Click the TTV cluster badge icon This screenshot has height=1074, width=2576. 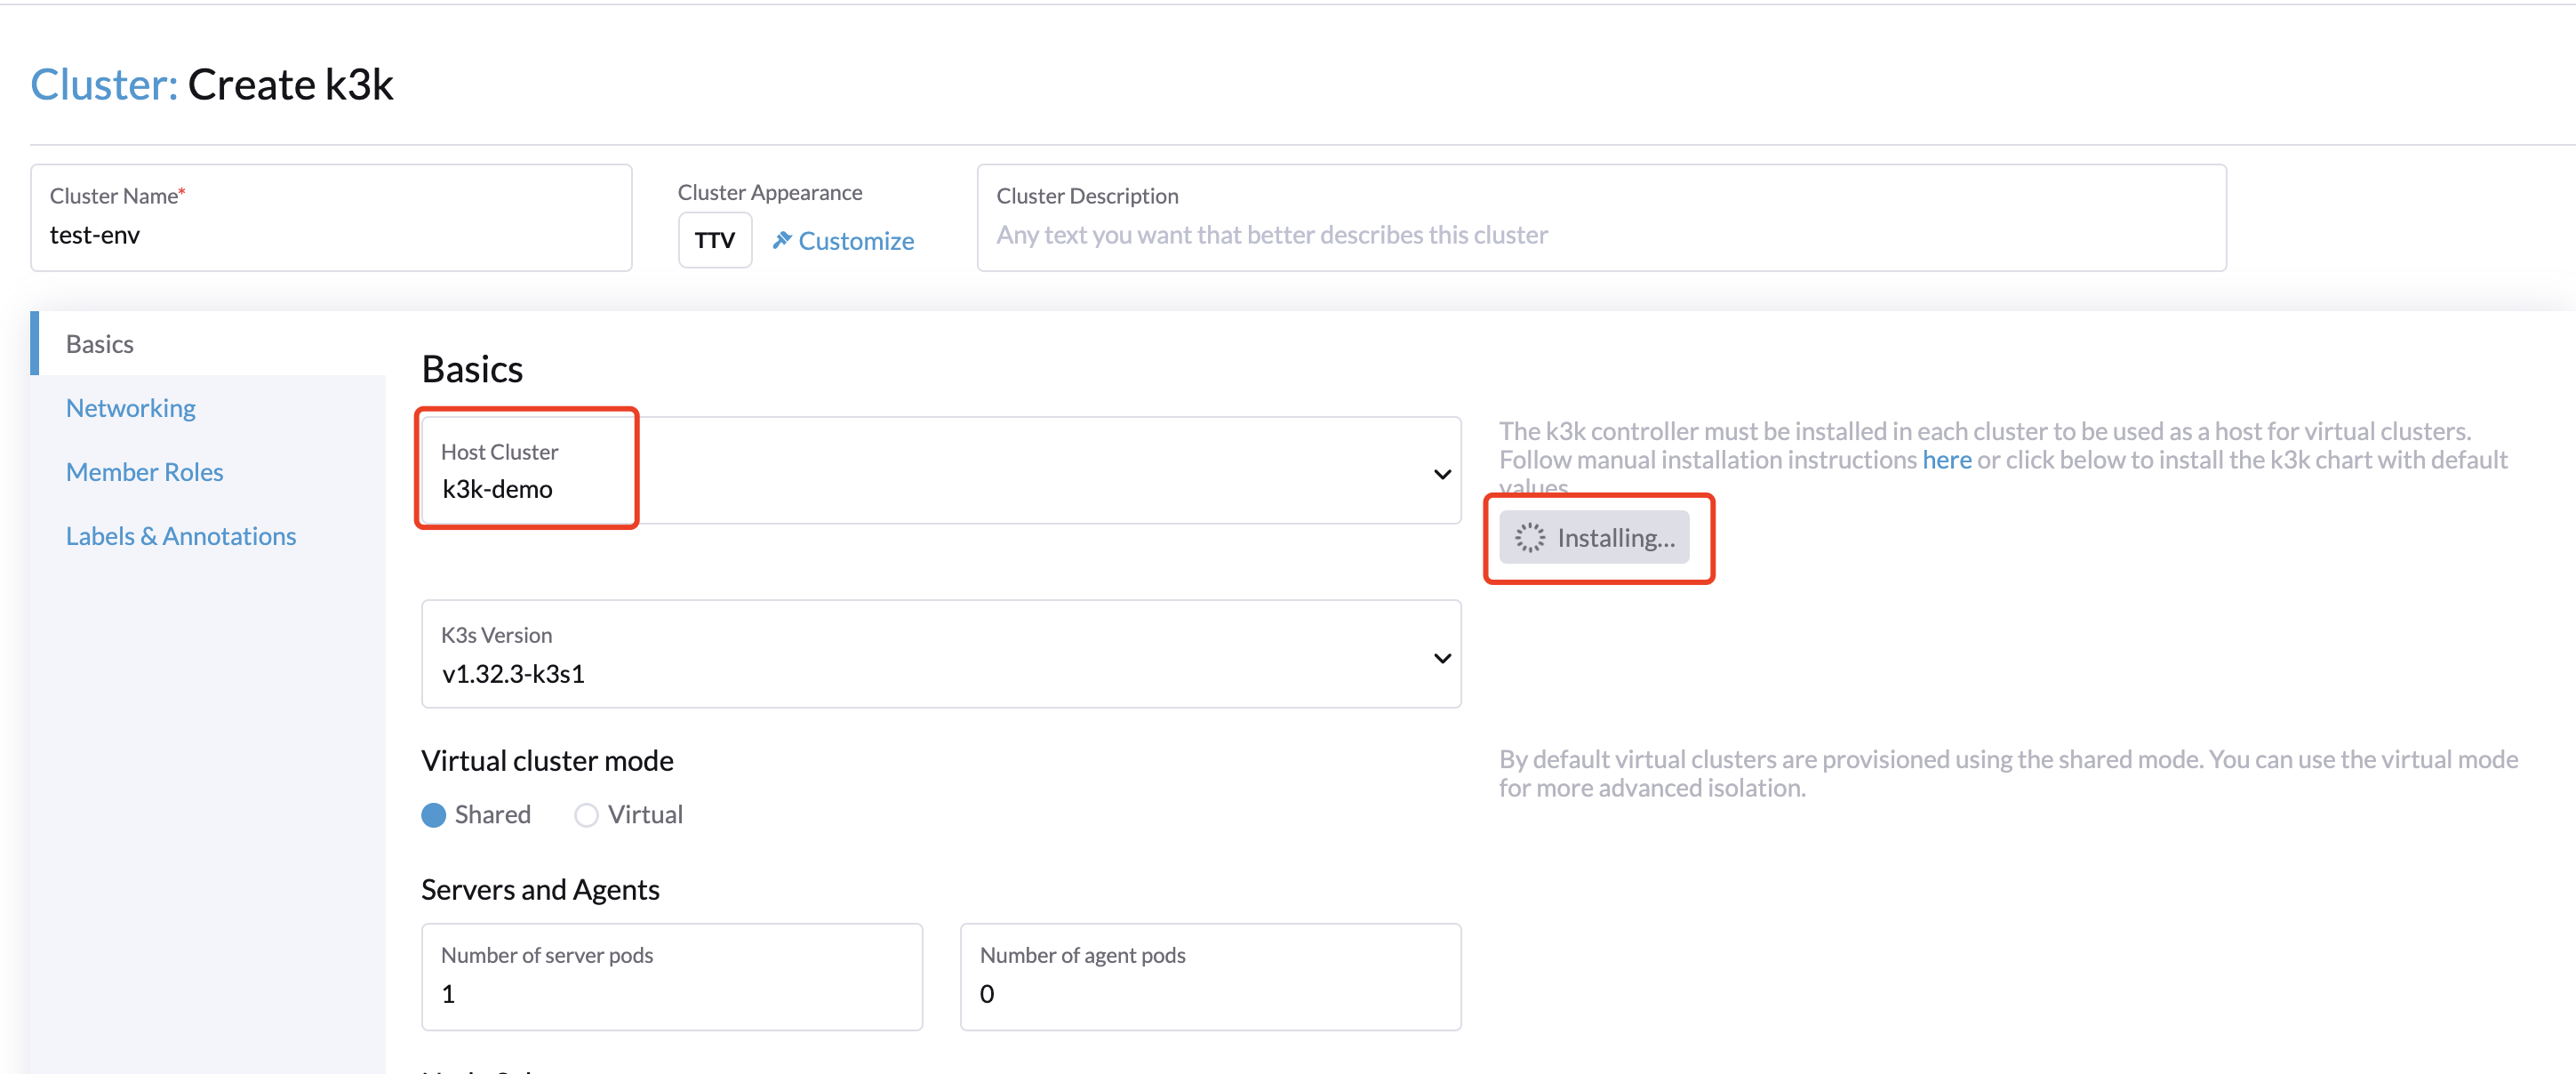pos(714,240)
